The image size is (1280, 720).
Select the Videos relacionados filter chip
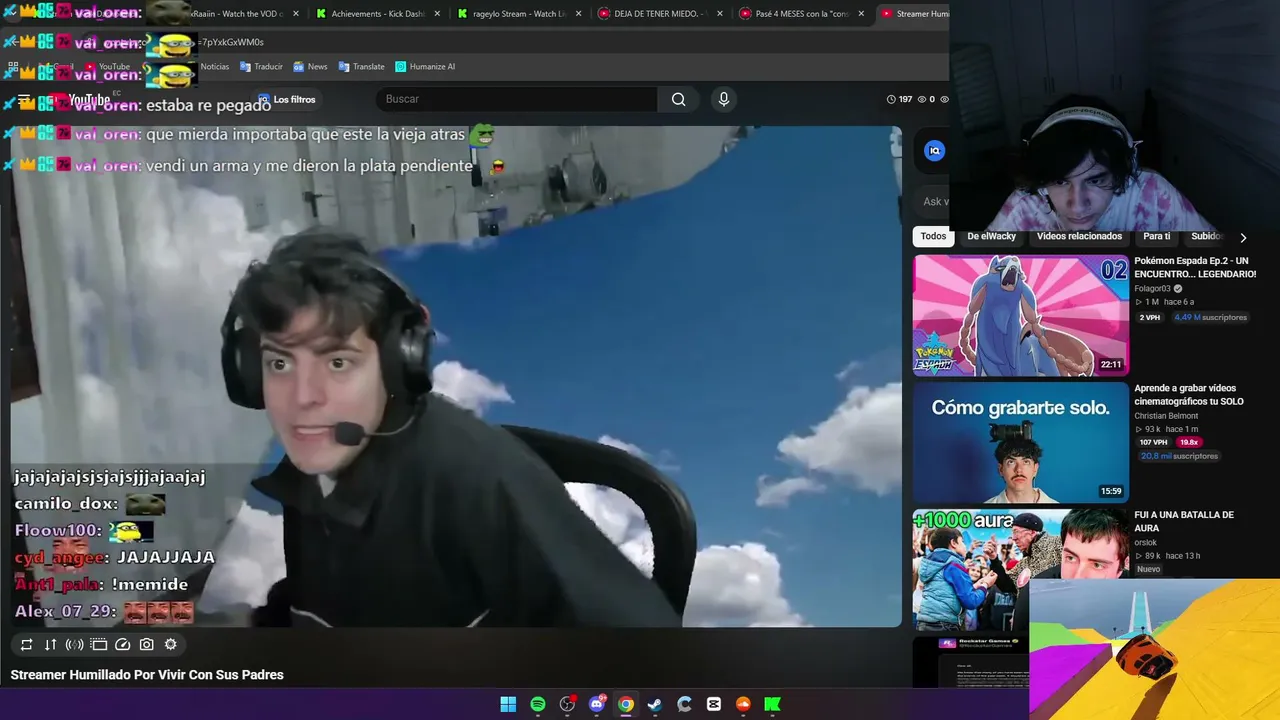coord(1079,237)
